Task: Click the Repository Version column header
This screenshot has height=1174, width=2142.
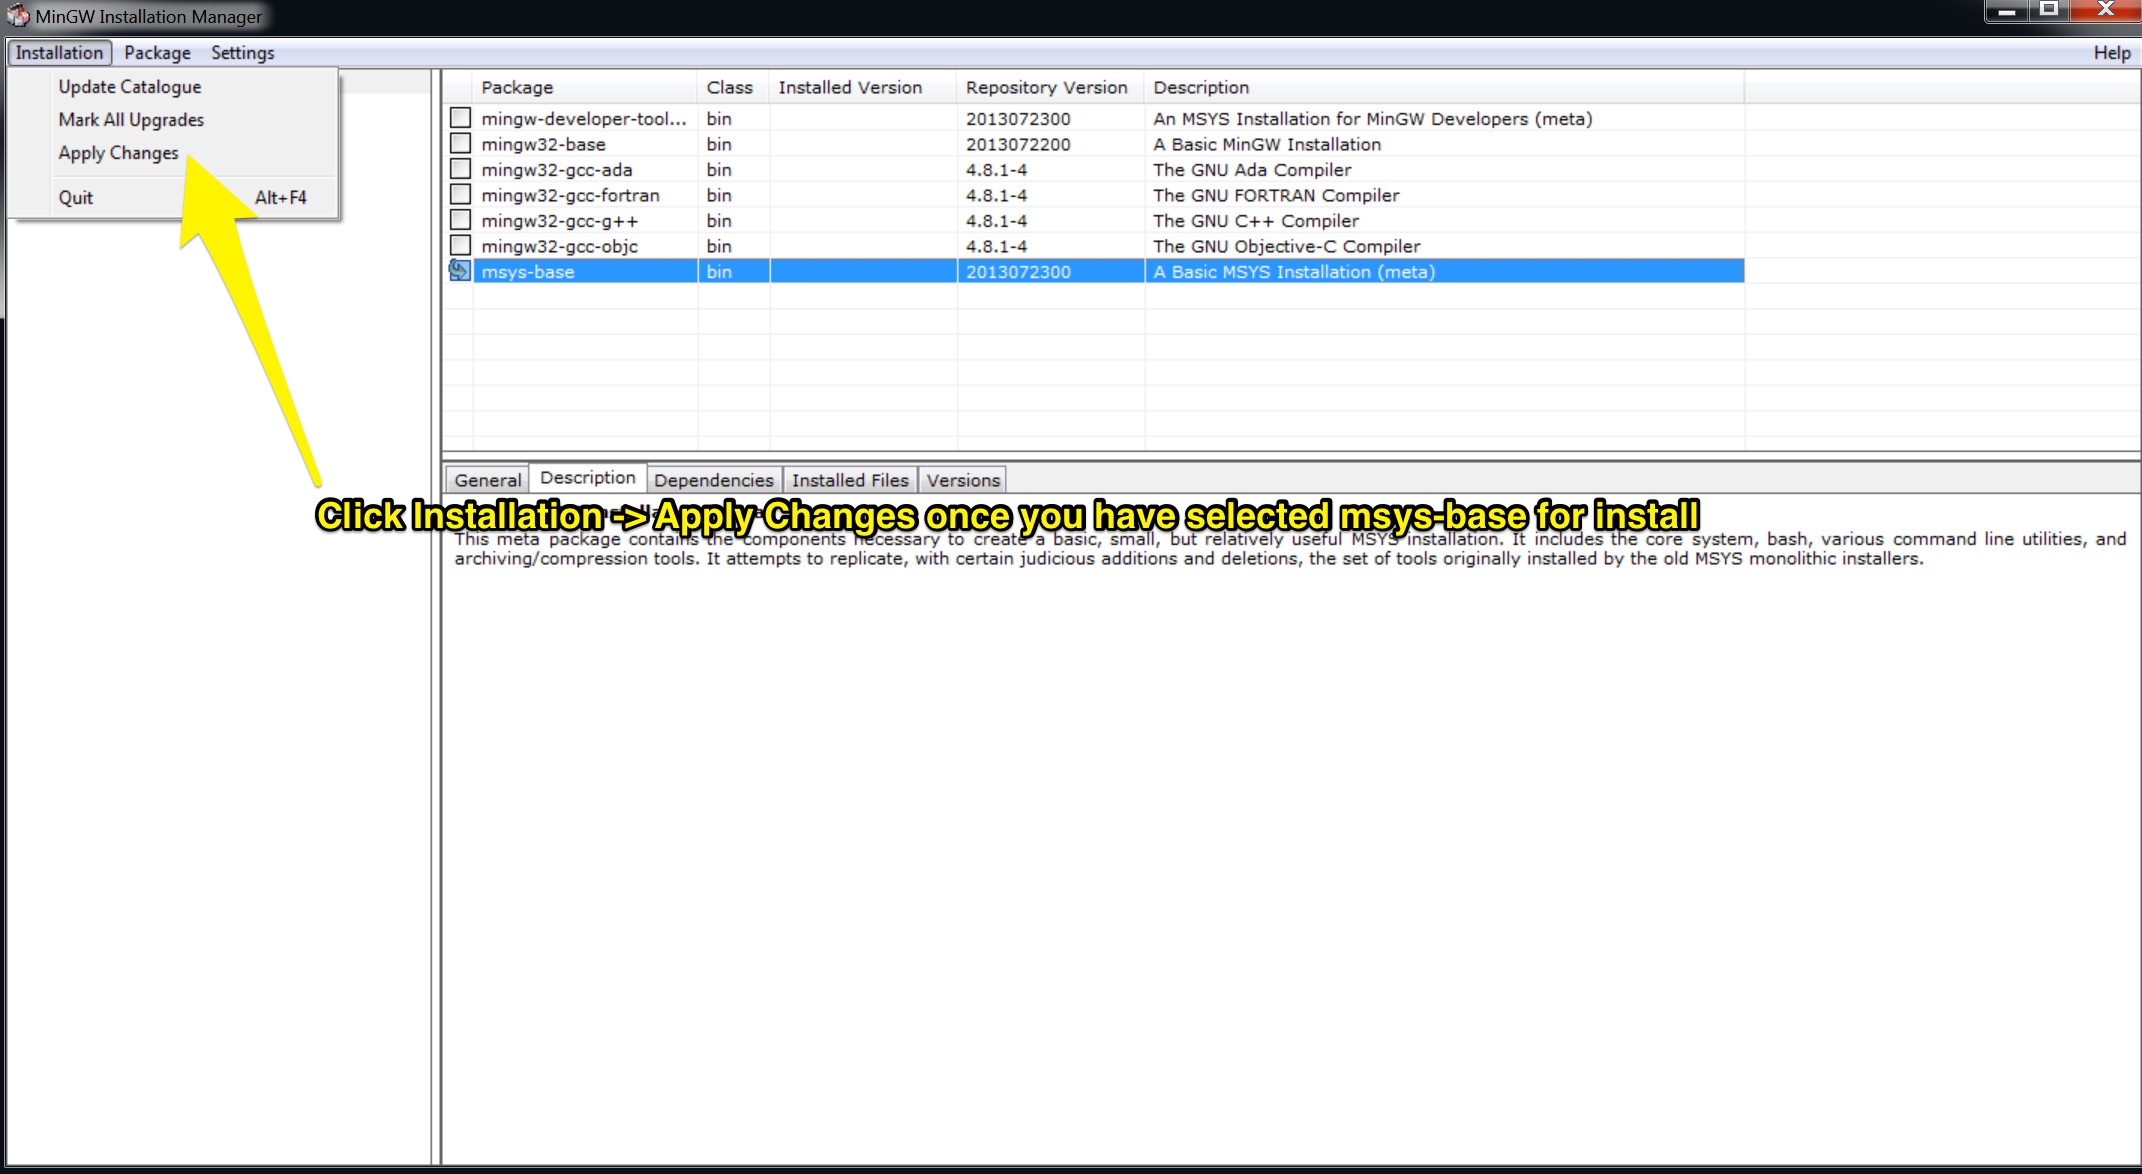Action: tap(1046, 88)
